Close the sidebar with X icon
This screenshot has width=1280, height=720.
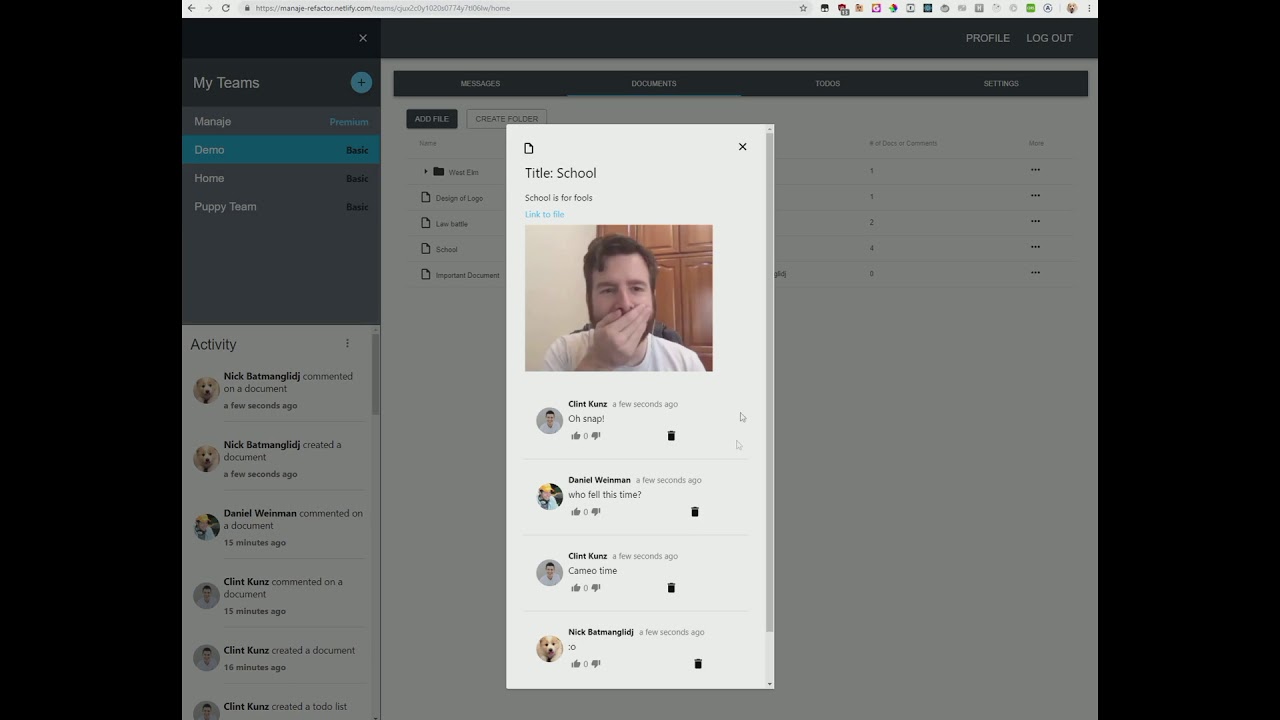(x=363, y=38)
